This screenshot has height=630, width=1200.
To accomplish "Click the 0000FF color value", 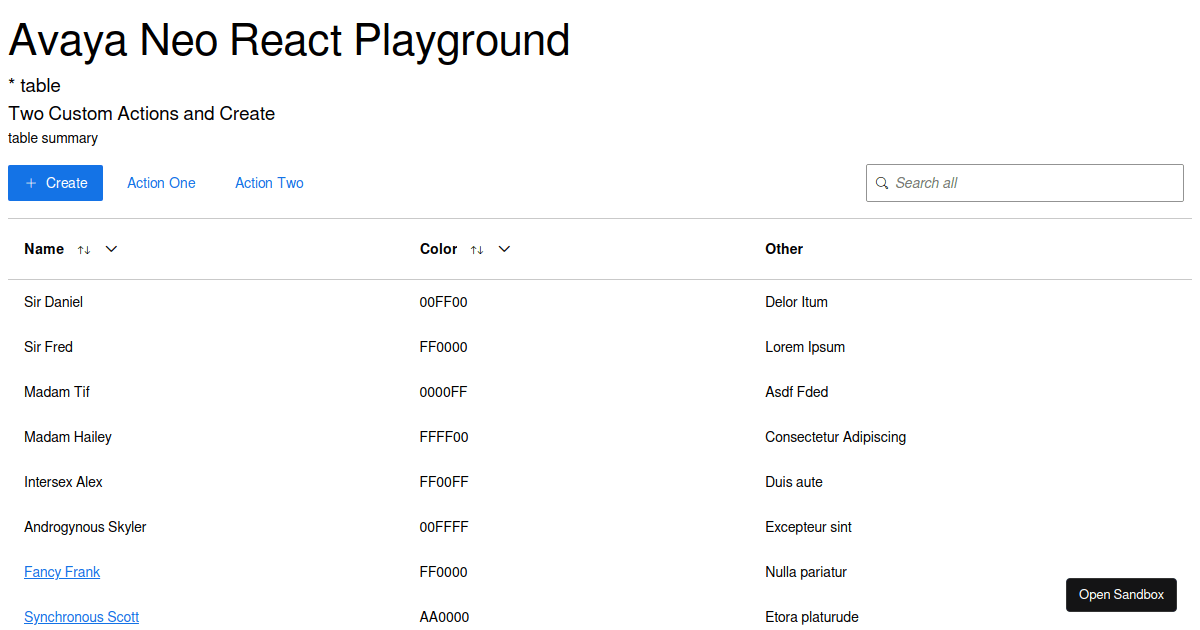I will coord(443,392).
